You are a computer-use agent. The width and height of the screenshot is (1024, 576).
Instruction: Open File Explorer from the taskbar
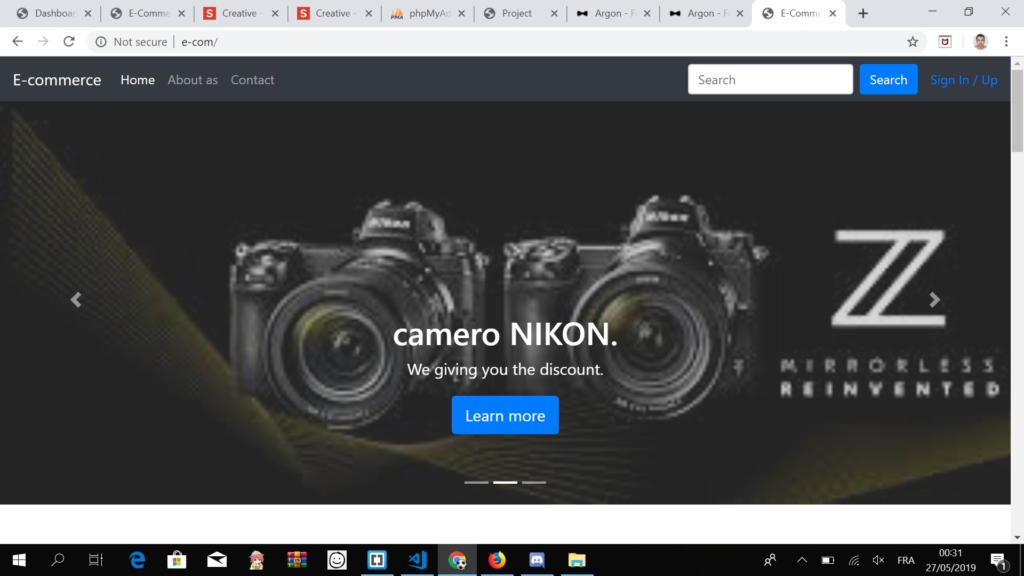click(577, 560)
